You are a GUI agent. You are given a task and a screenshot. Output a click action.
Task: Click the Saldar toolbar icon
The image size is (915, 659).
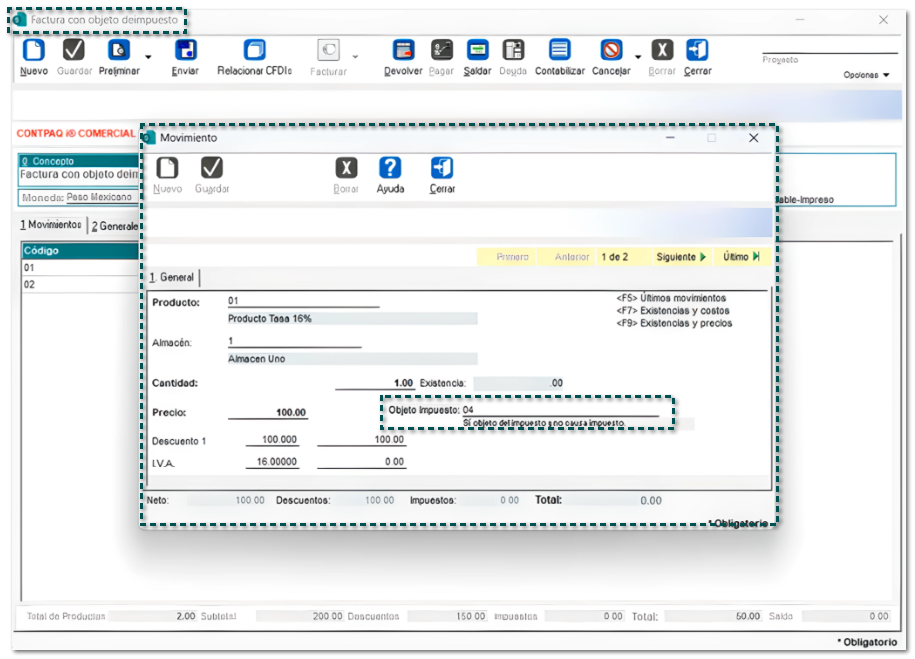(478, 51)
